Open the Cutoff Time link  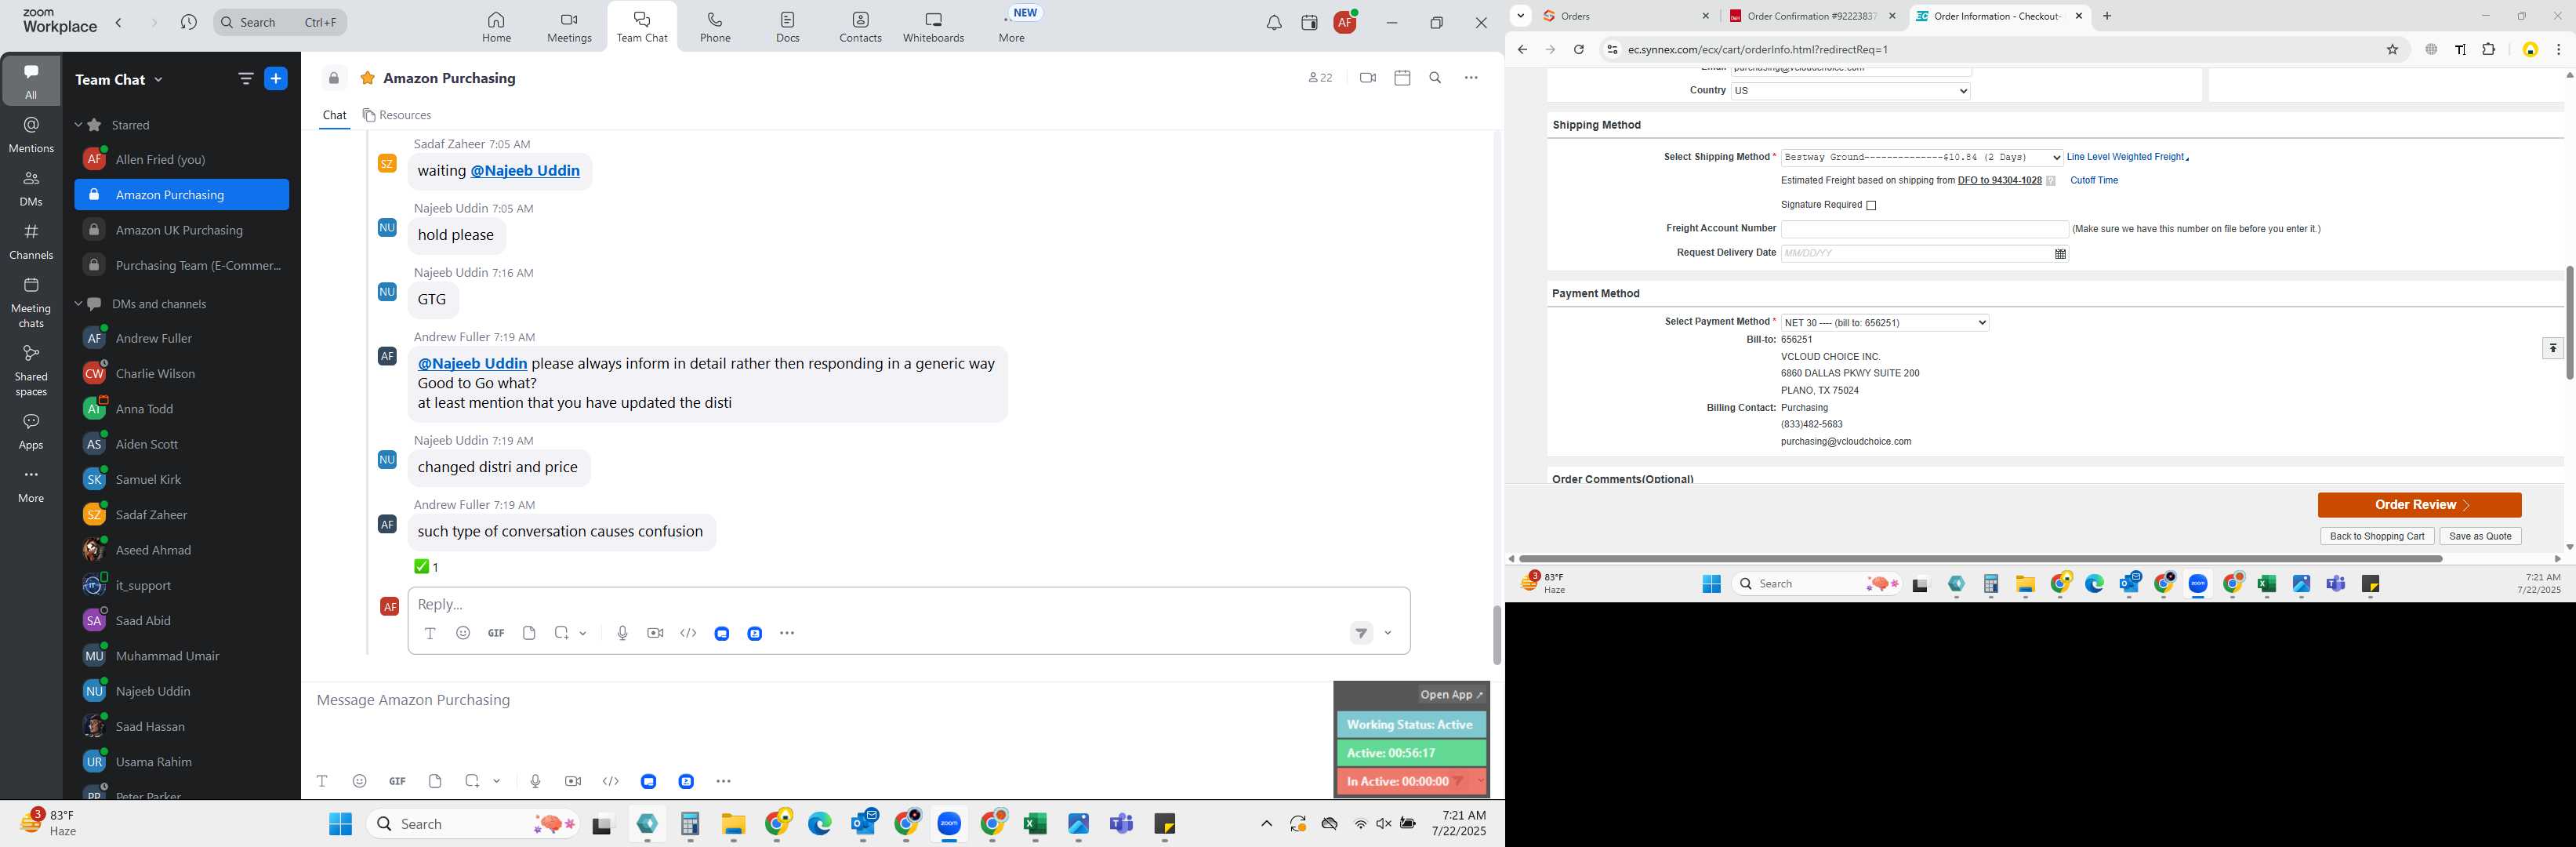[x=2094, y=181]
